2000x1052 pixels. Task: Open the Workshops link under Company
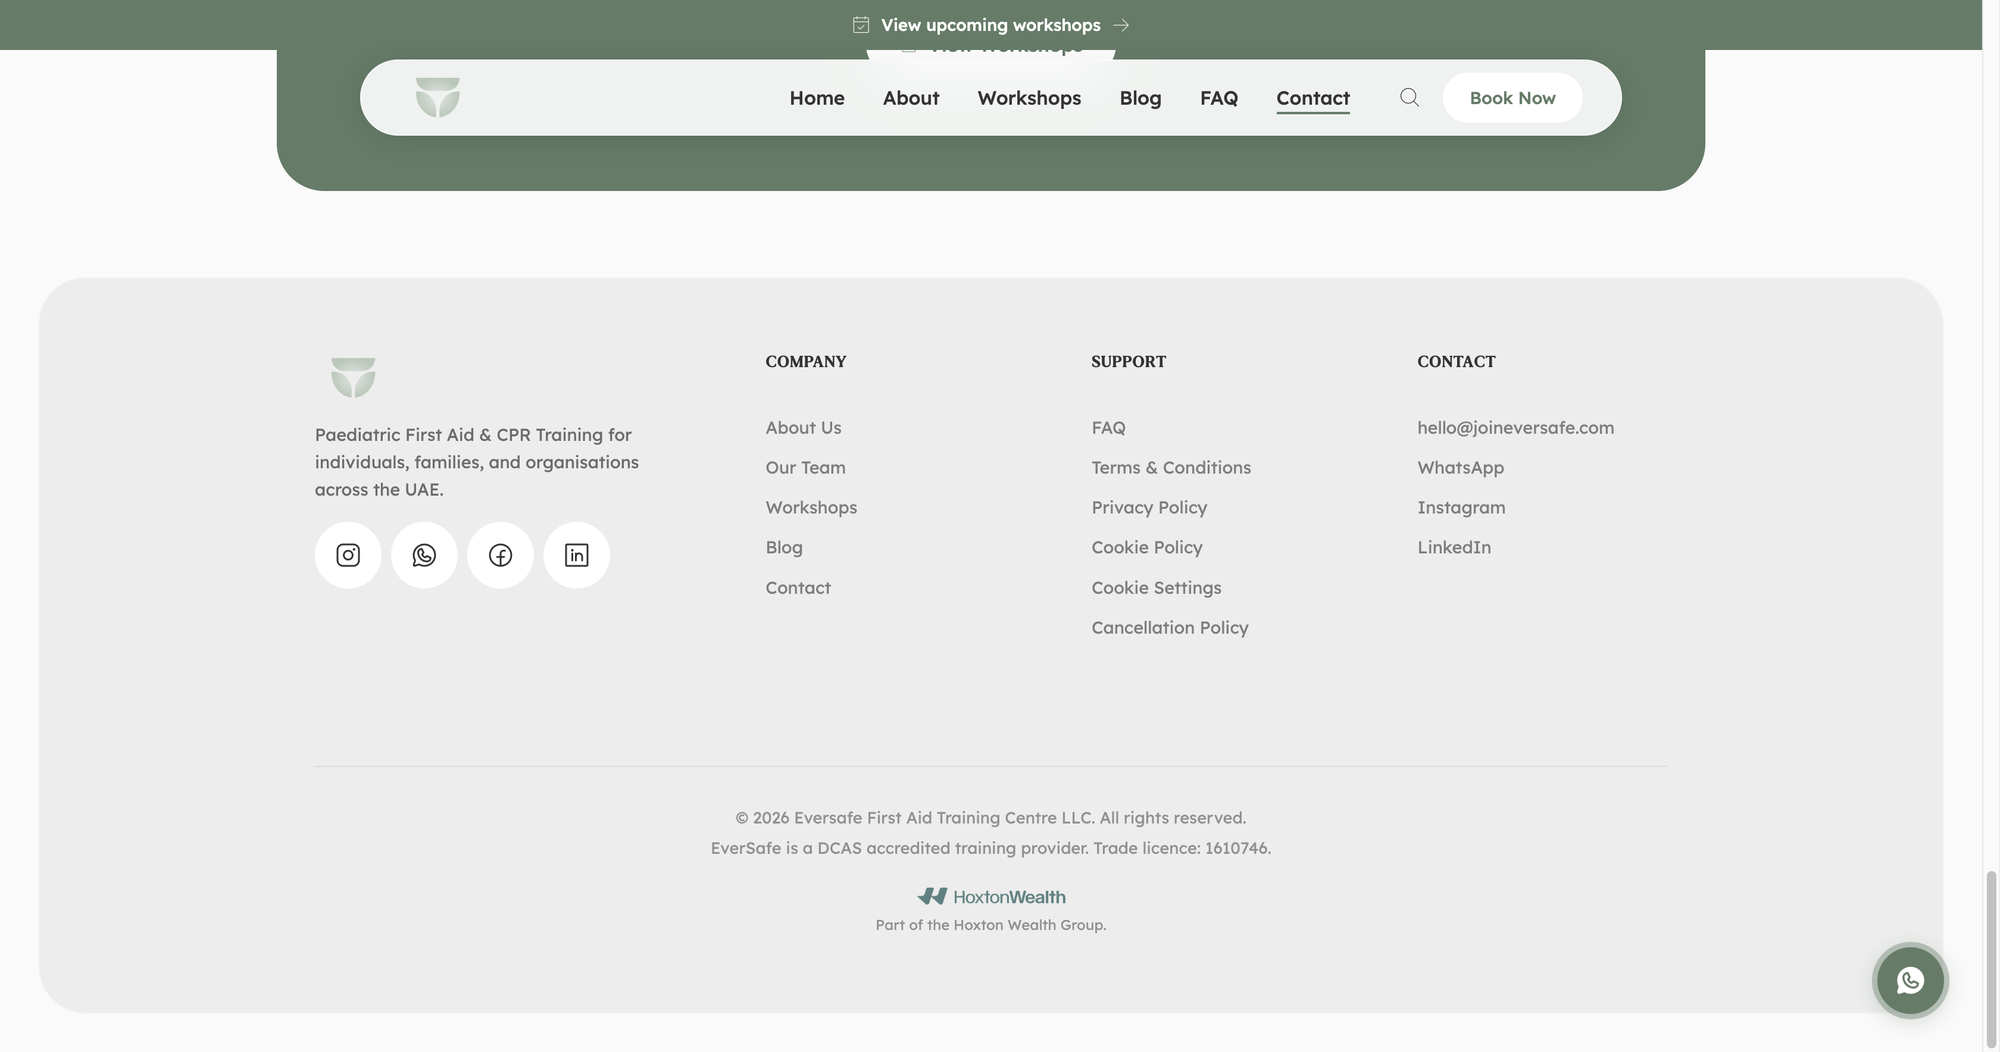click(x=811, y=508)
